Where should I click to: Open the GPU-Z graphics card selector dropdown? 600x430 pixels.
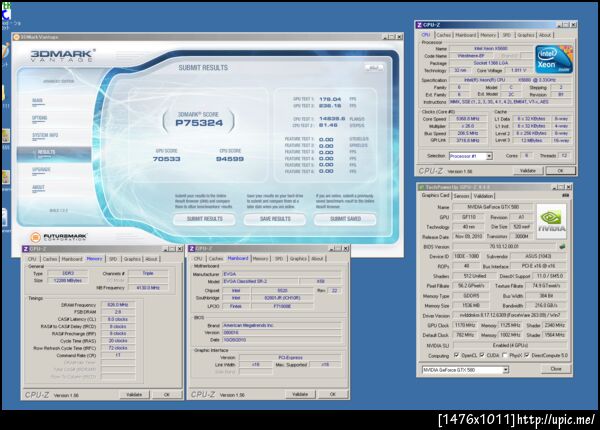click(x=505, y=370)
